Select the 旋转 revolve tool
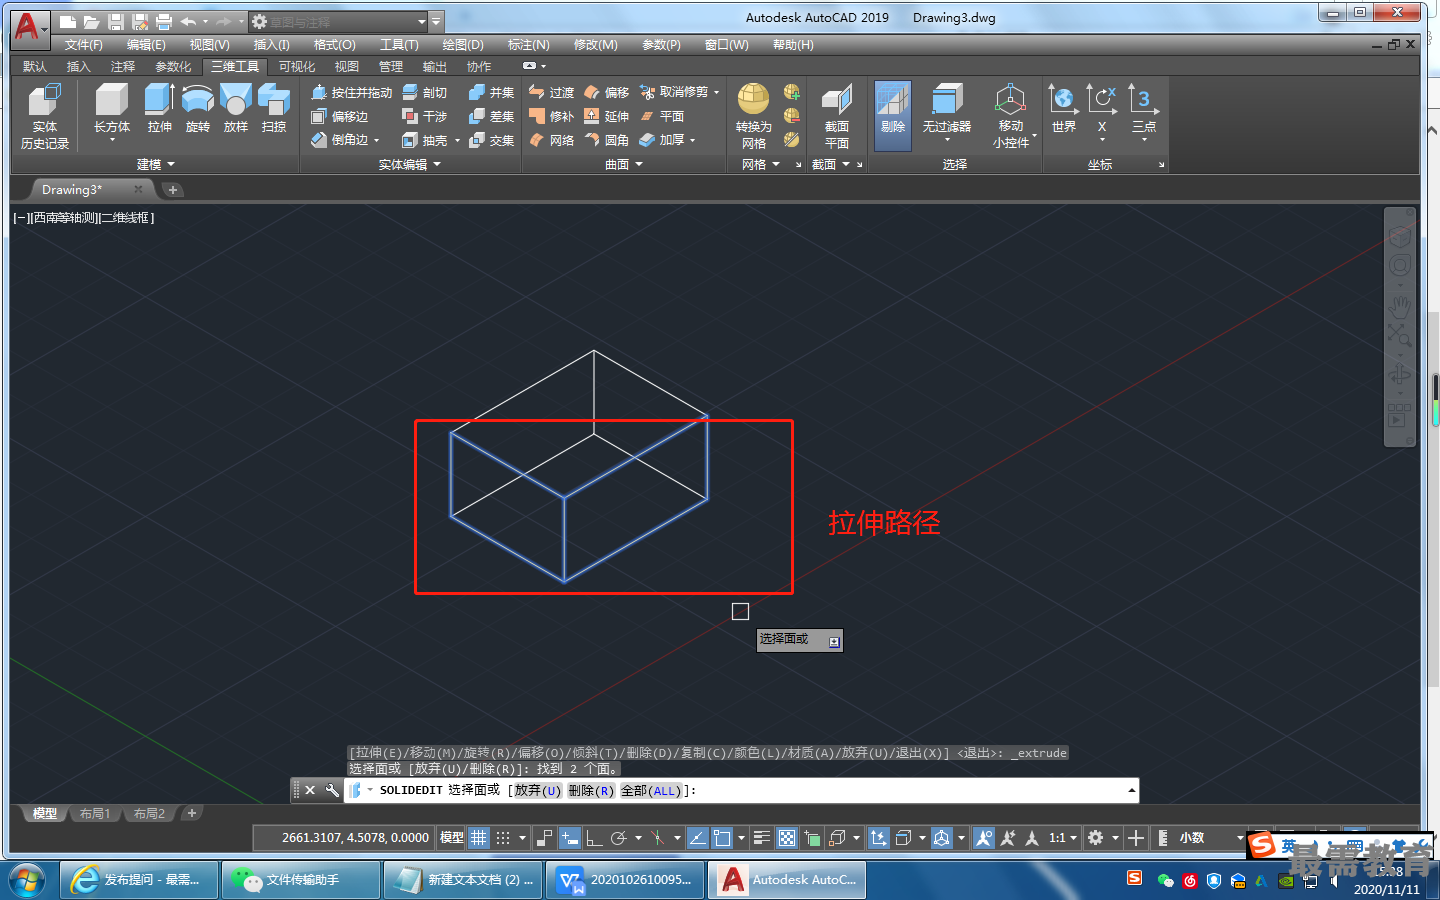 198,109
